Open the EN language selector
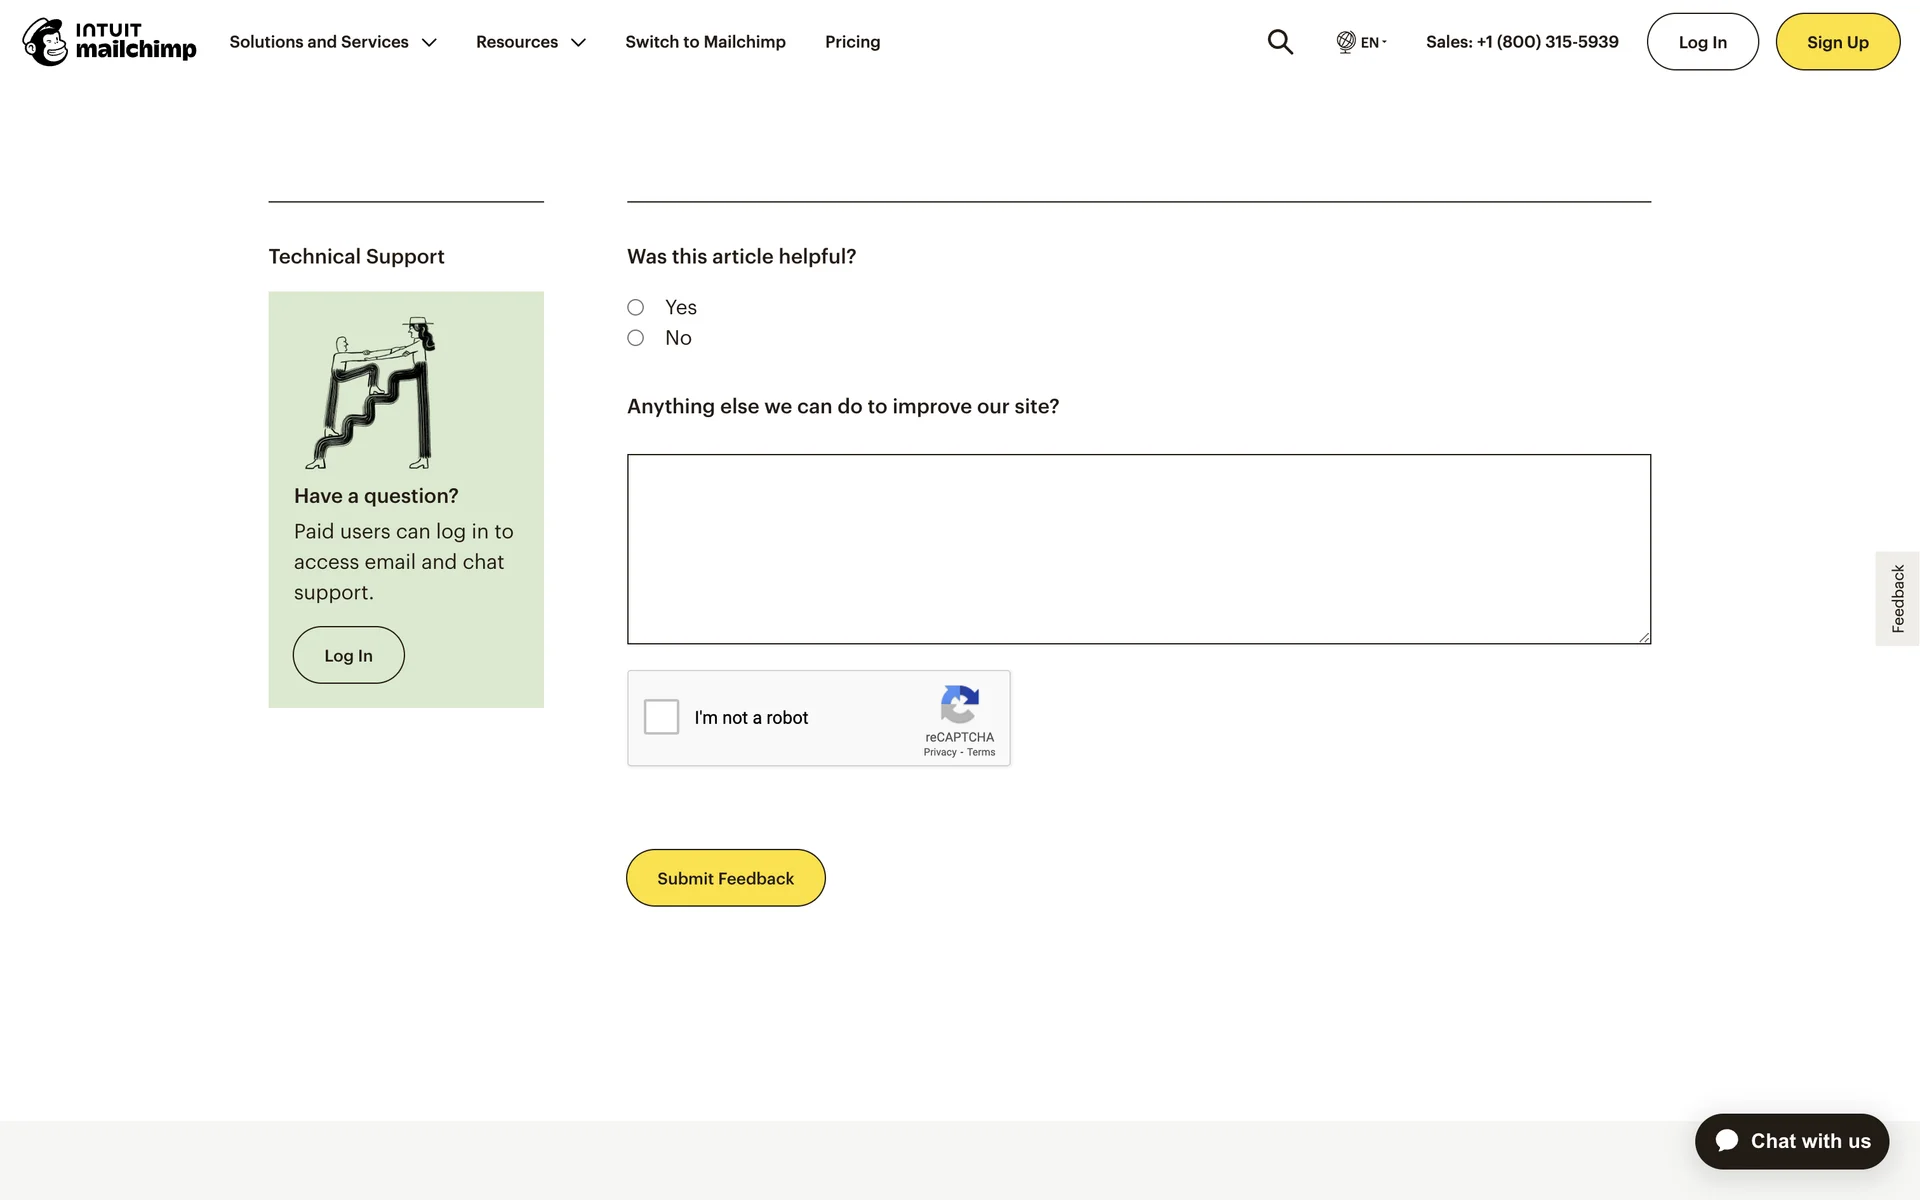Viewport: 1920px width, 1200px height. (x=1372, y=42)
